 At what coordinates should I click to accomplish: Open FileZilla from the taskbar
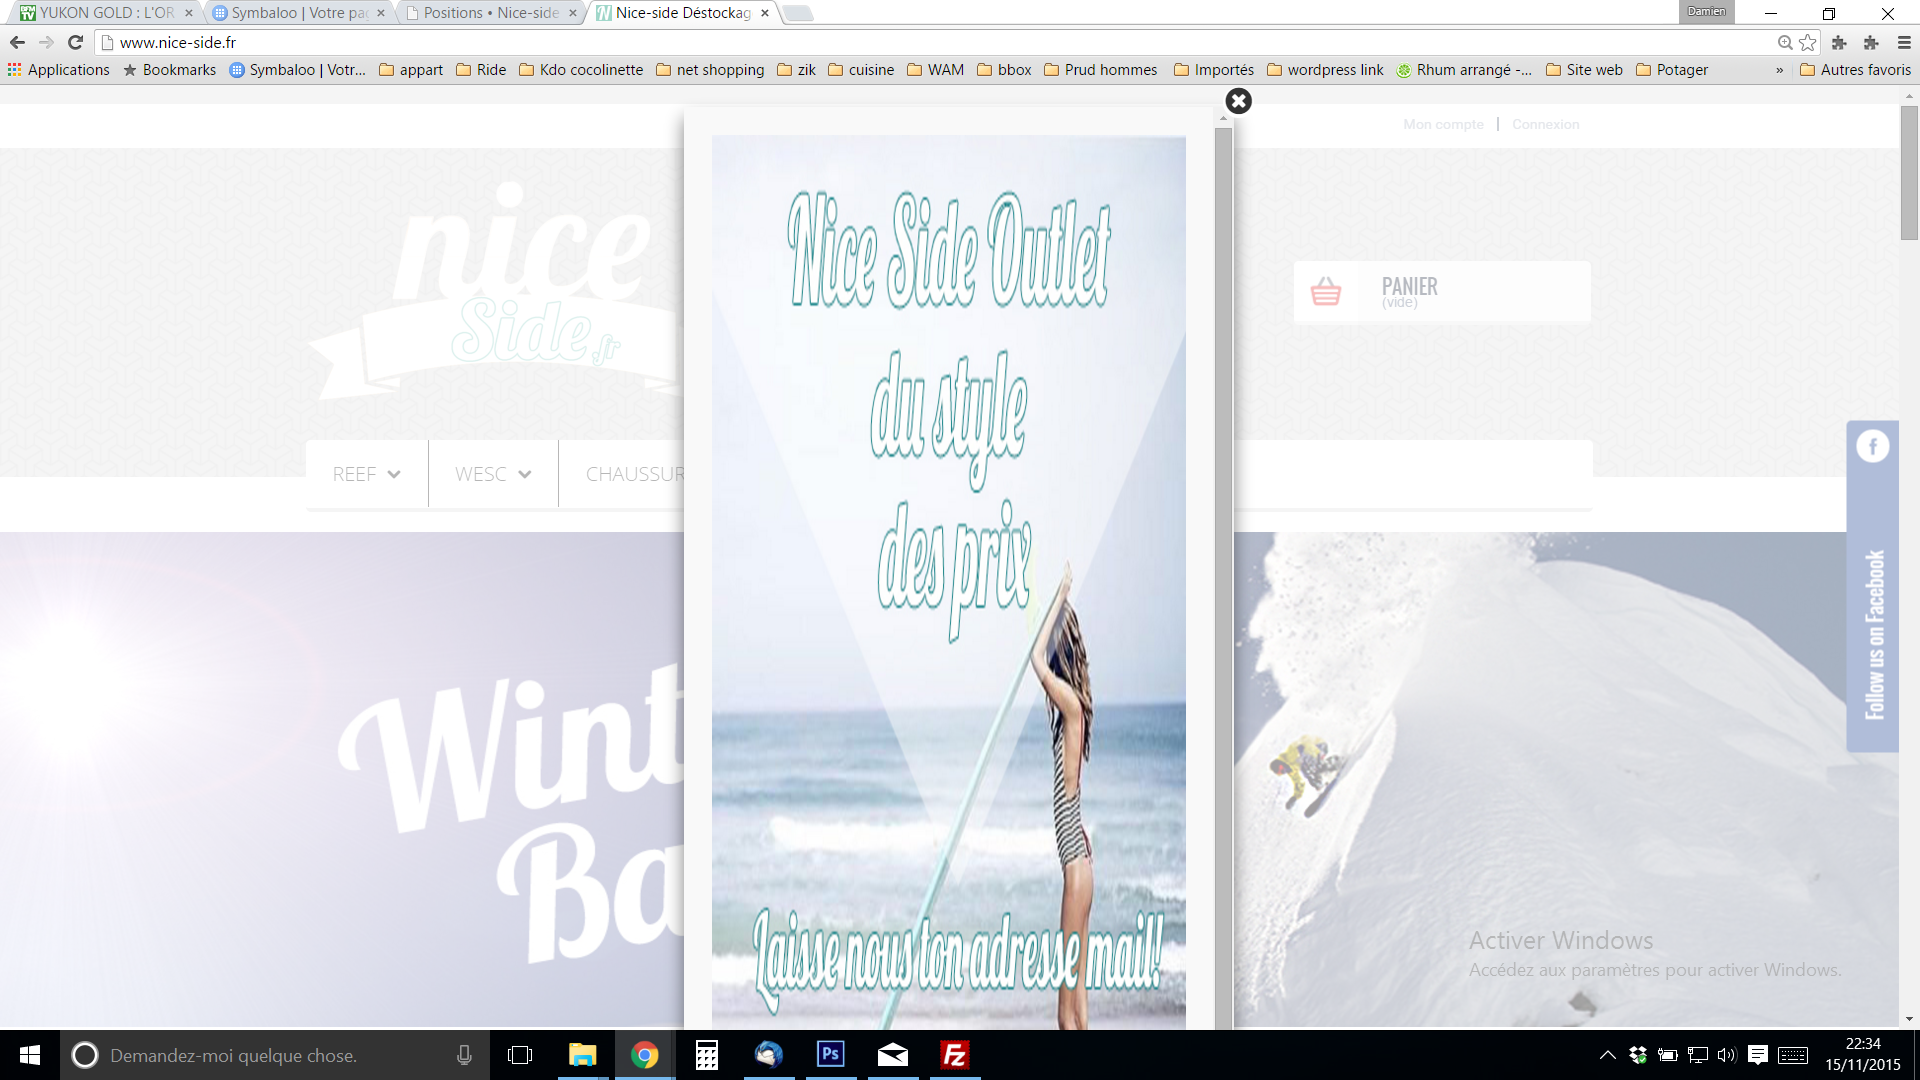(x=955, y=1055)
